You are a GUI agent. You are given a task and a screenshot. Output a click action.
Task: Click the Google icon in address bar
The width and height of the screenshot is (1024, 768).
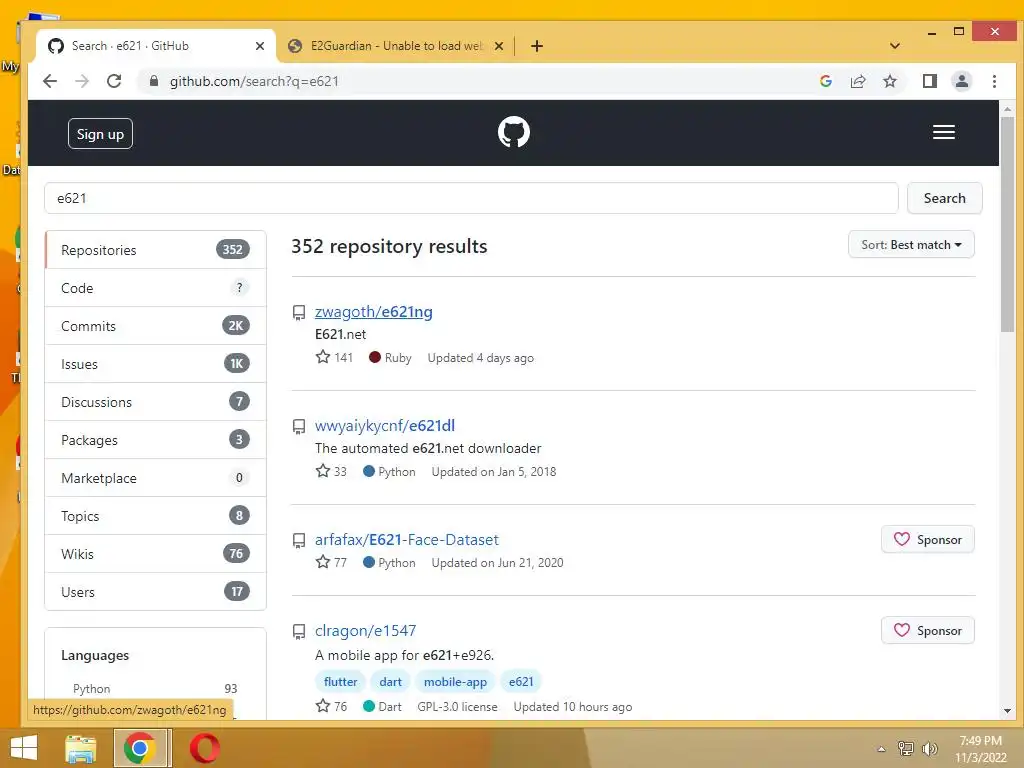(x=825, y=81)
